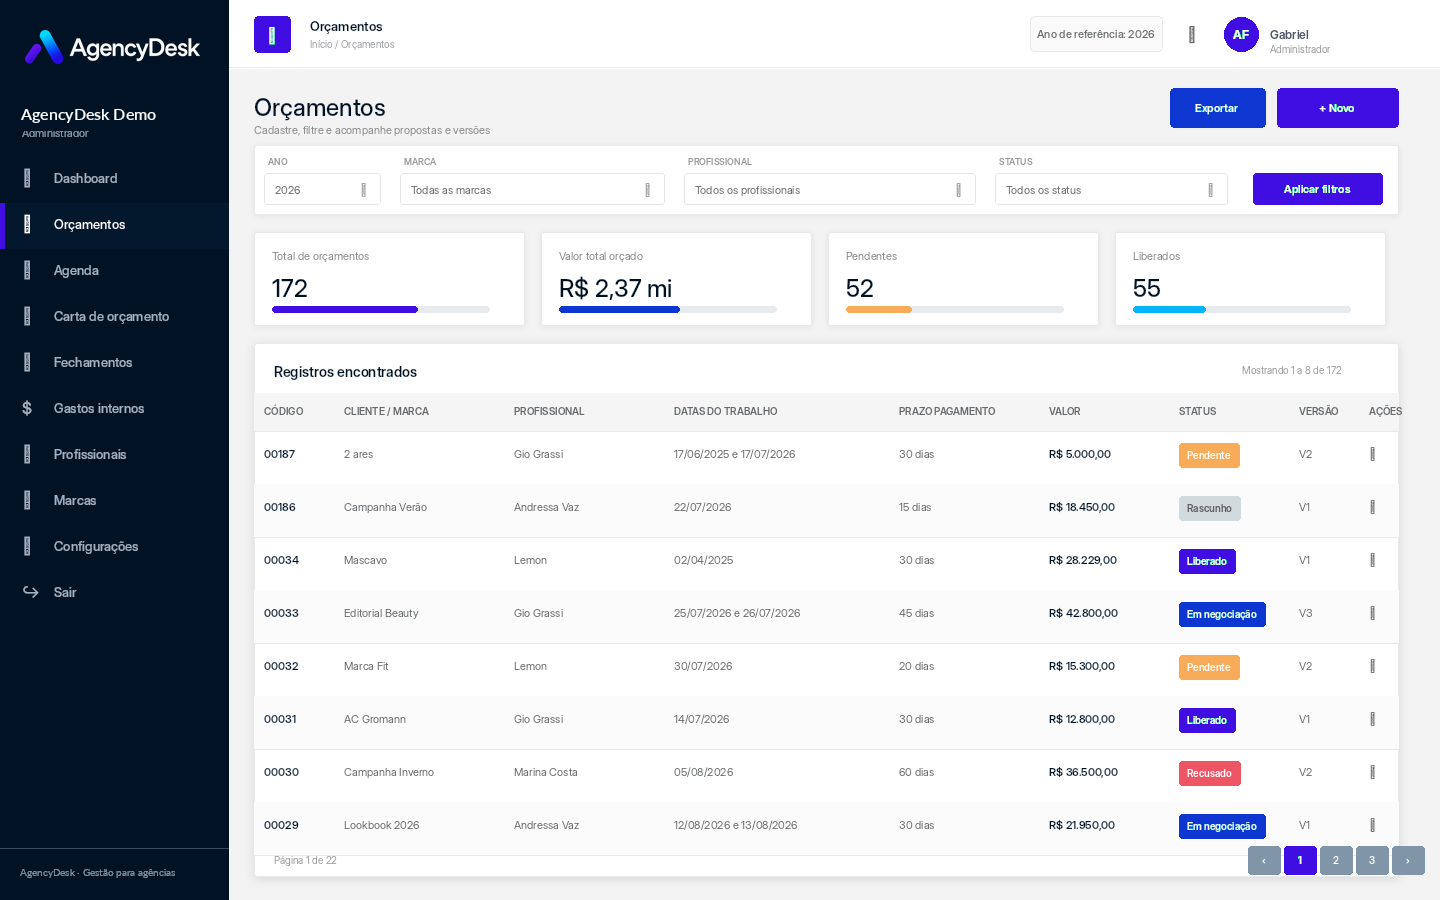
Task: Go to Profissionais in the sidebar
Action: pos(115,454)
